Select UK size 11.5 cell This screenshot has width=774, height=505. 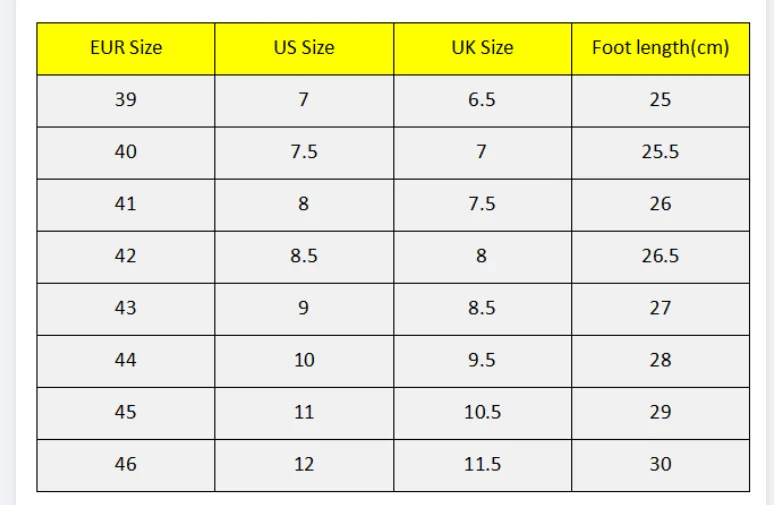click(482, 464)
